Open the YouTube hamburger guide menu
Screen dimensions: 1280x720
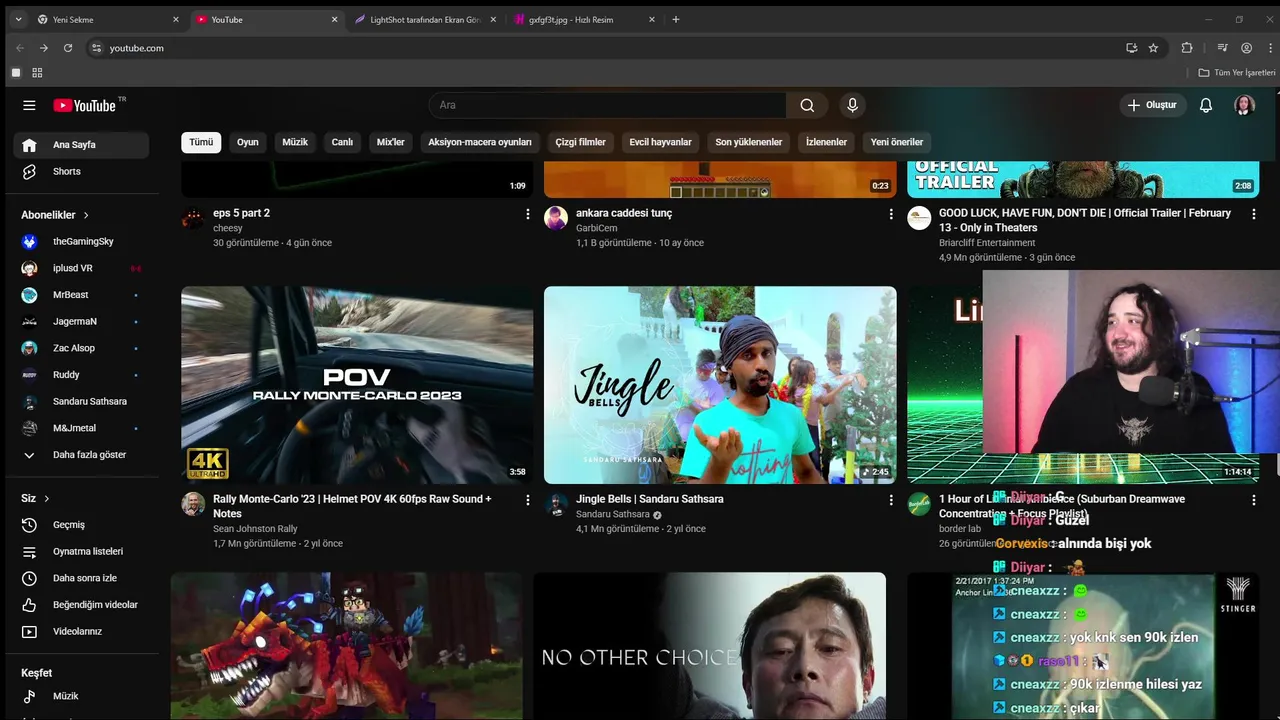tap(29, 105)
